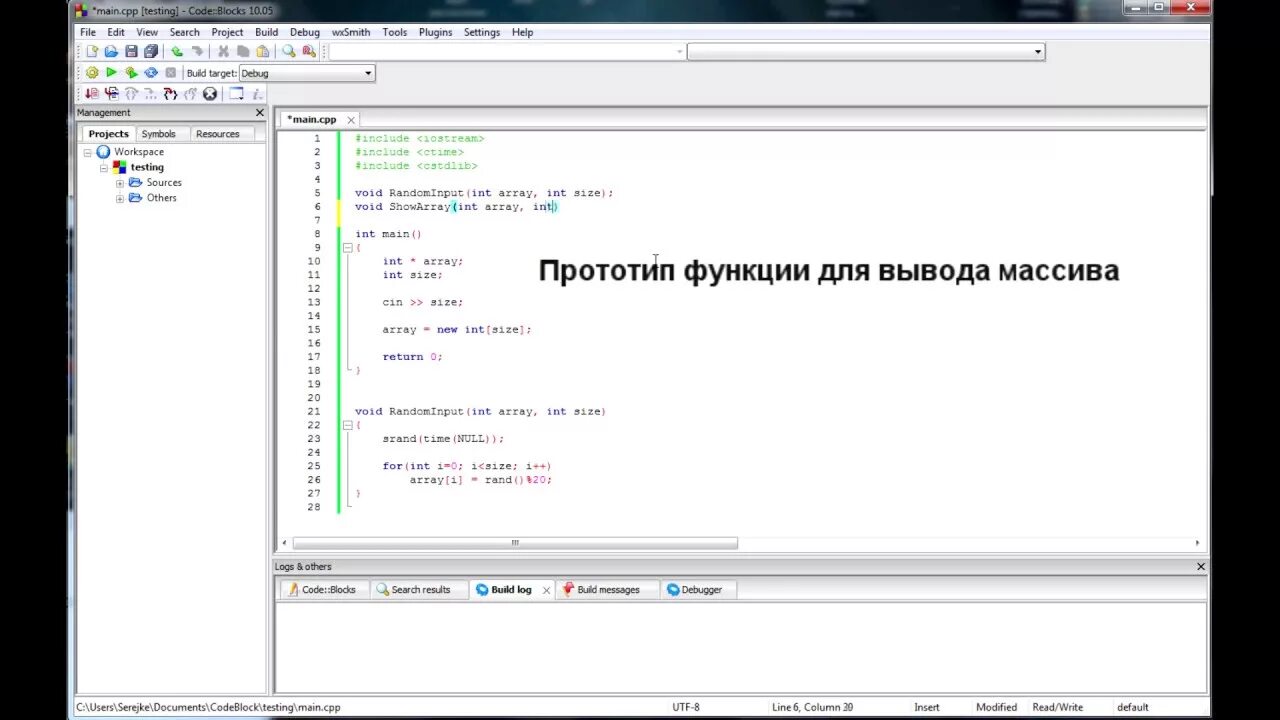Image resolution: width=1280 pixels, height=720 pixels.
Task: Collapse the Workspace tree node
Action: 88,152
